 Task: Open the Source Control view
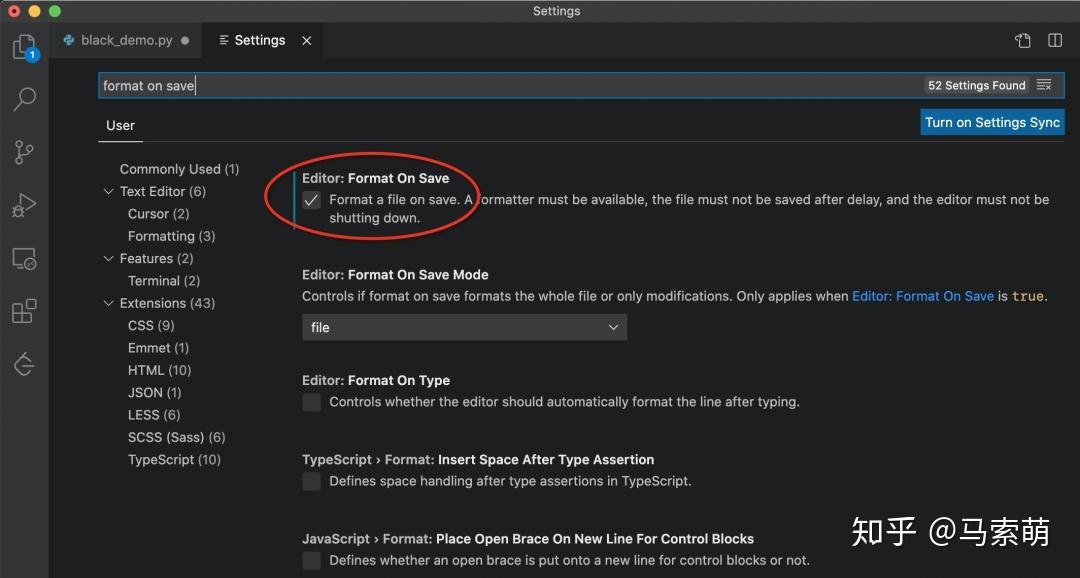(x=24, y=152)
